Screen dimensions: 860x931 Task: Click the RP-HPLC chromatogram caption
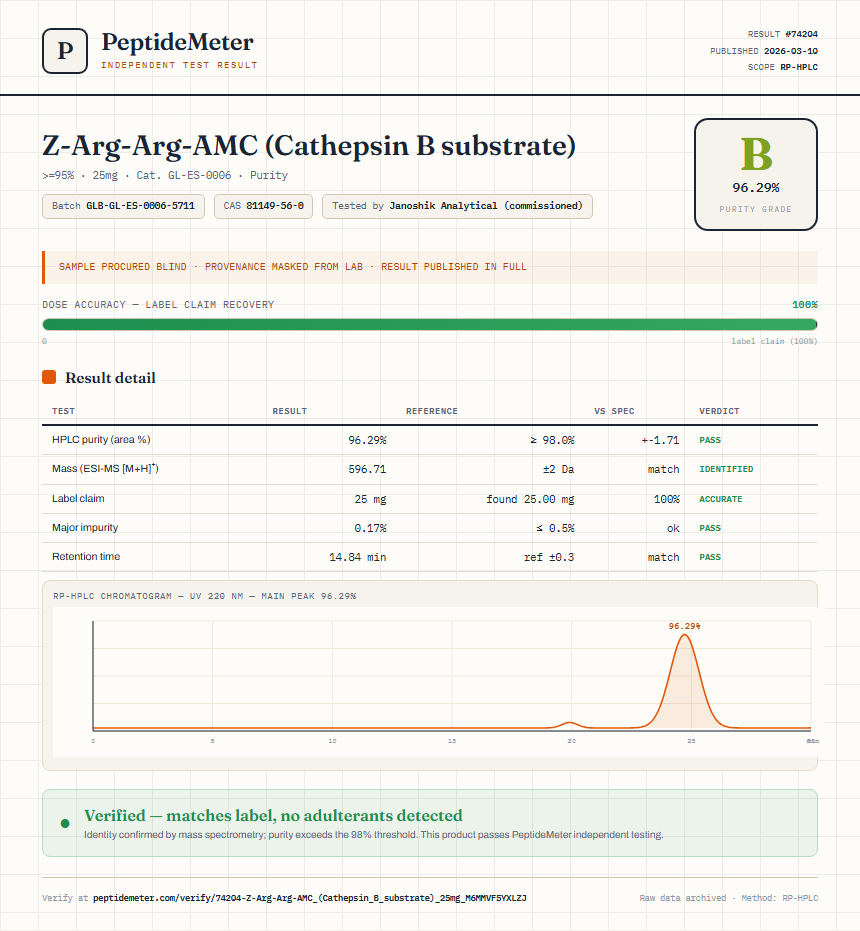click(204, 596)
